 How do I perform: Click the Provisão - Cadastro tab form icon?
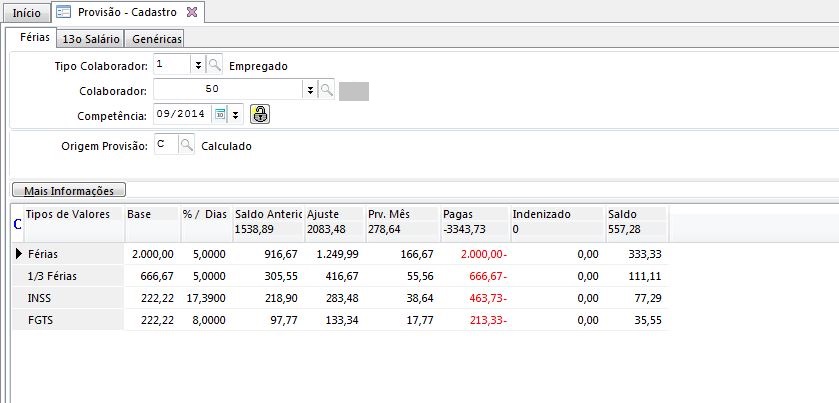tap(63, 13)
